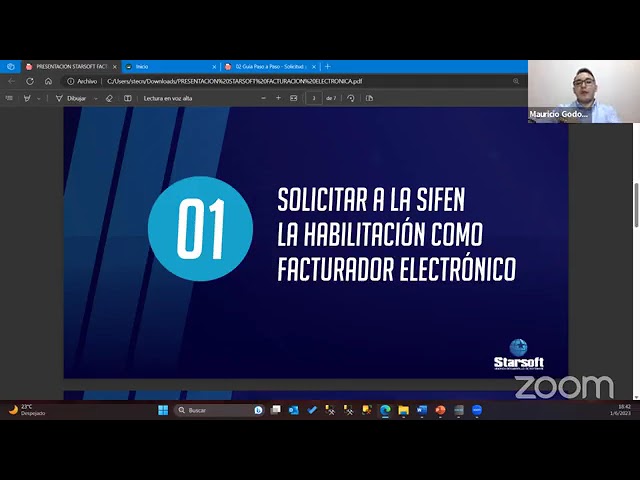The height and width of the screenshot is (480, 640).
Task: Switch to the PRESENTACION STARSOFT FACT tab
Action: 71,67
